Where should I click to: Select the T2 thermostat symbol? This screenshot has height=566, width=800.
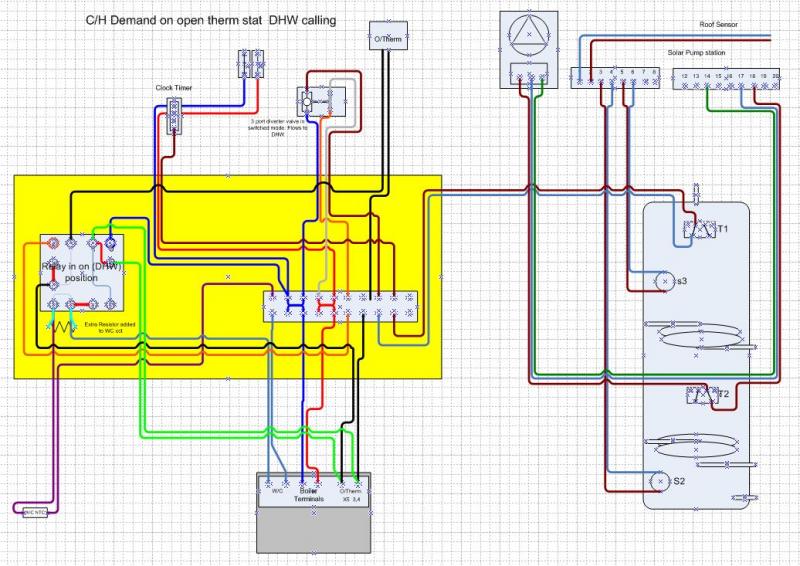click(700, 395)
